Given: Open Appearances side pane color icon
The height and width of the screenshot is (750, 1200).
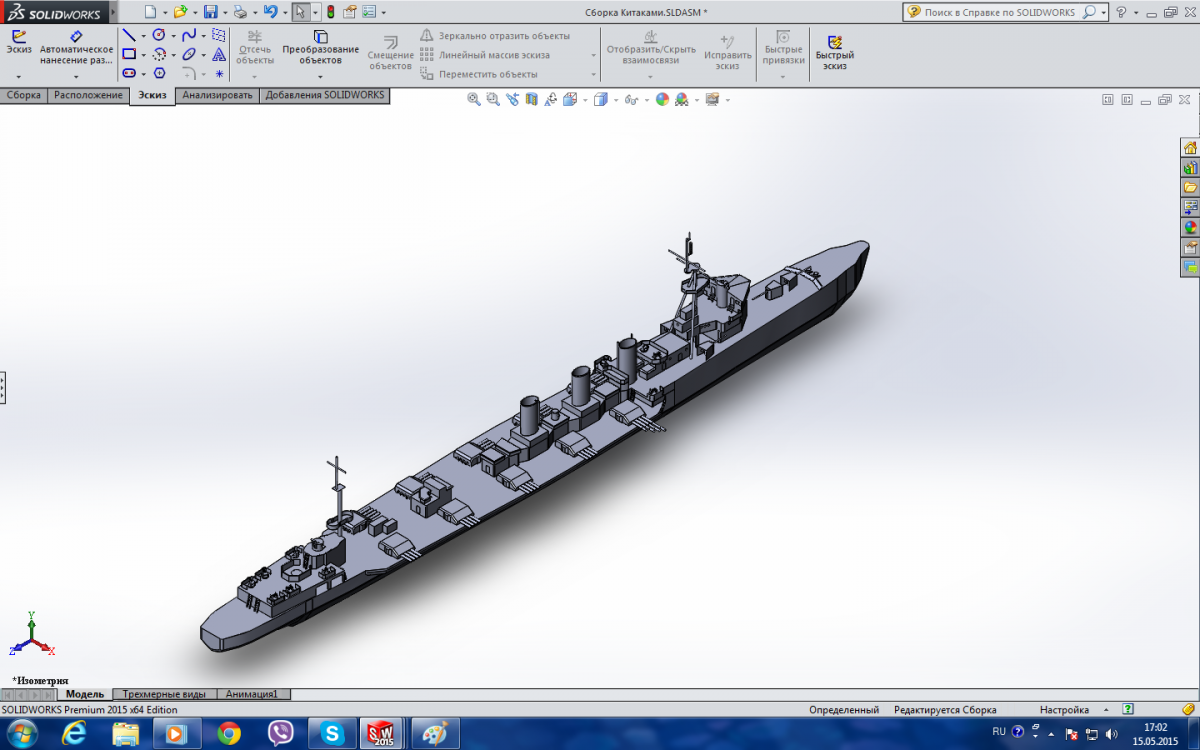Looking at the screenshot, I should click(x=1190, y=227).
